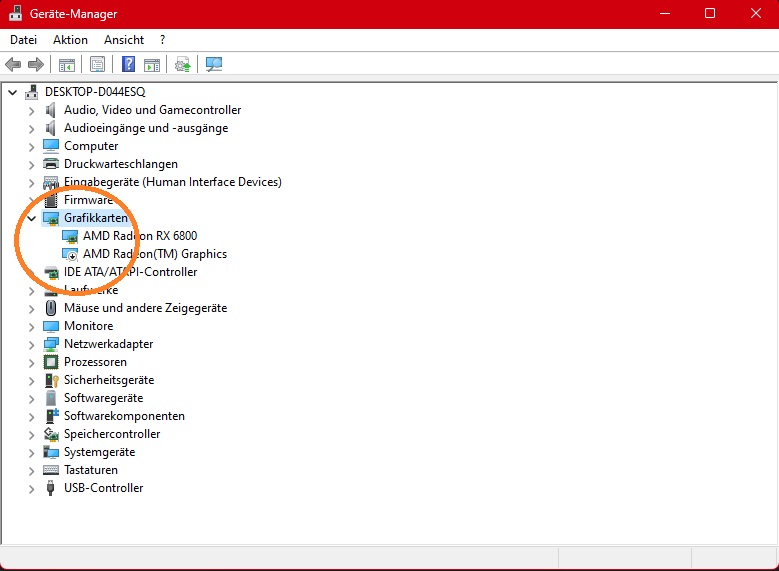779x571 pixels.
Task: Click the Audioeingänge und -ausgänge speaker icon
Action: coord(51,128)
